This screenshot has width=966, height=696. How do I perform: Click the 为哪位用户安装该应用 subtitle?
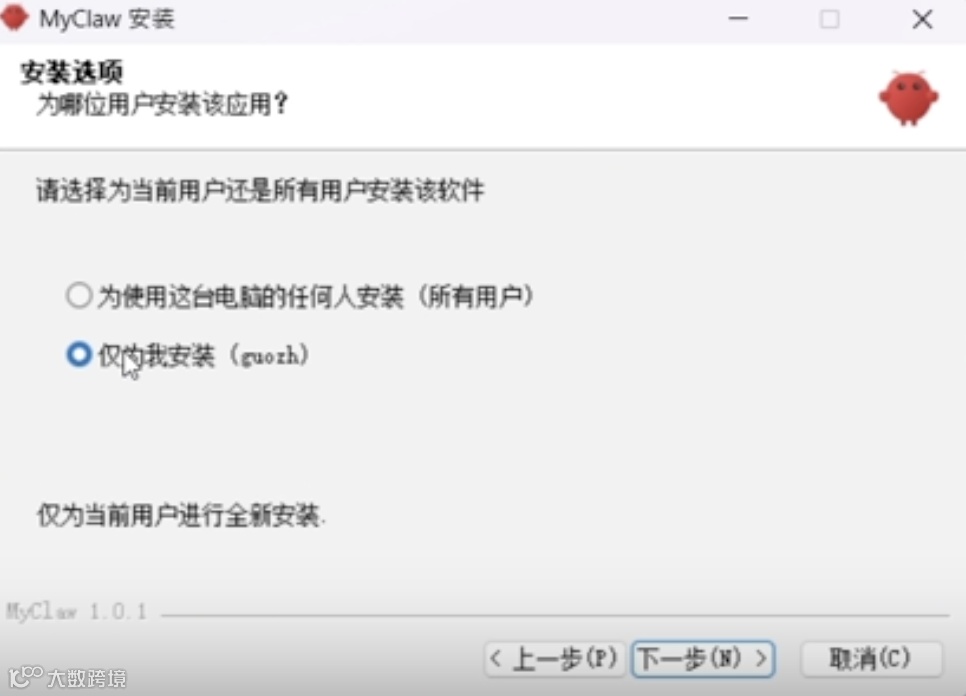pos(162,104)
